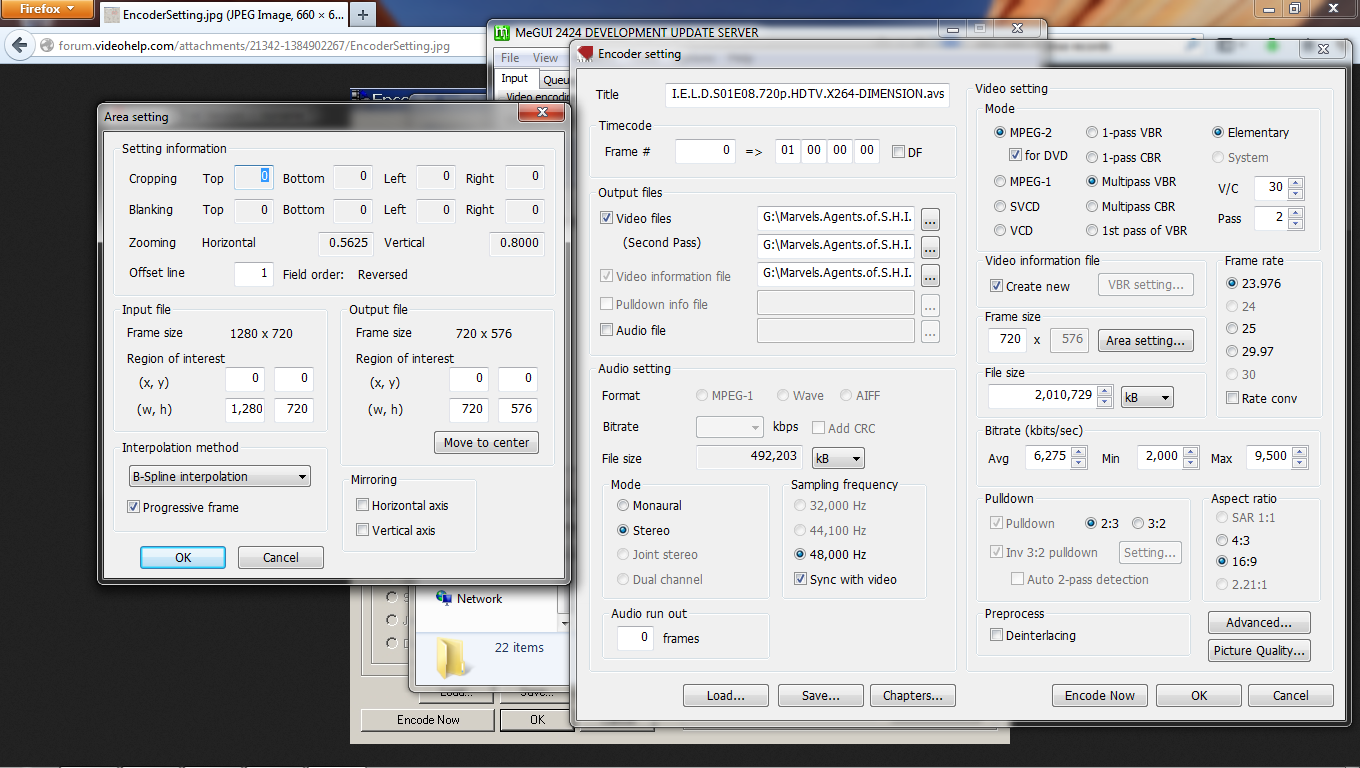Image resolution: width=1360 pixels, height=768 pixels.
Task: Open File menu in MeGUI window
Action: (510, 58)
